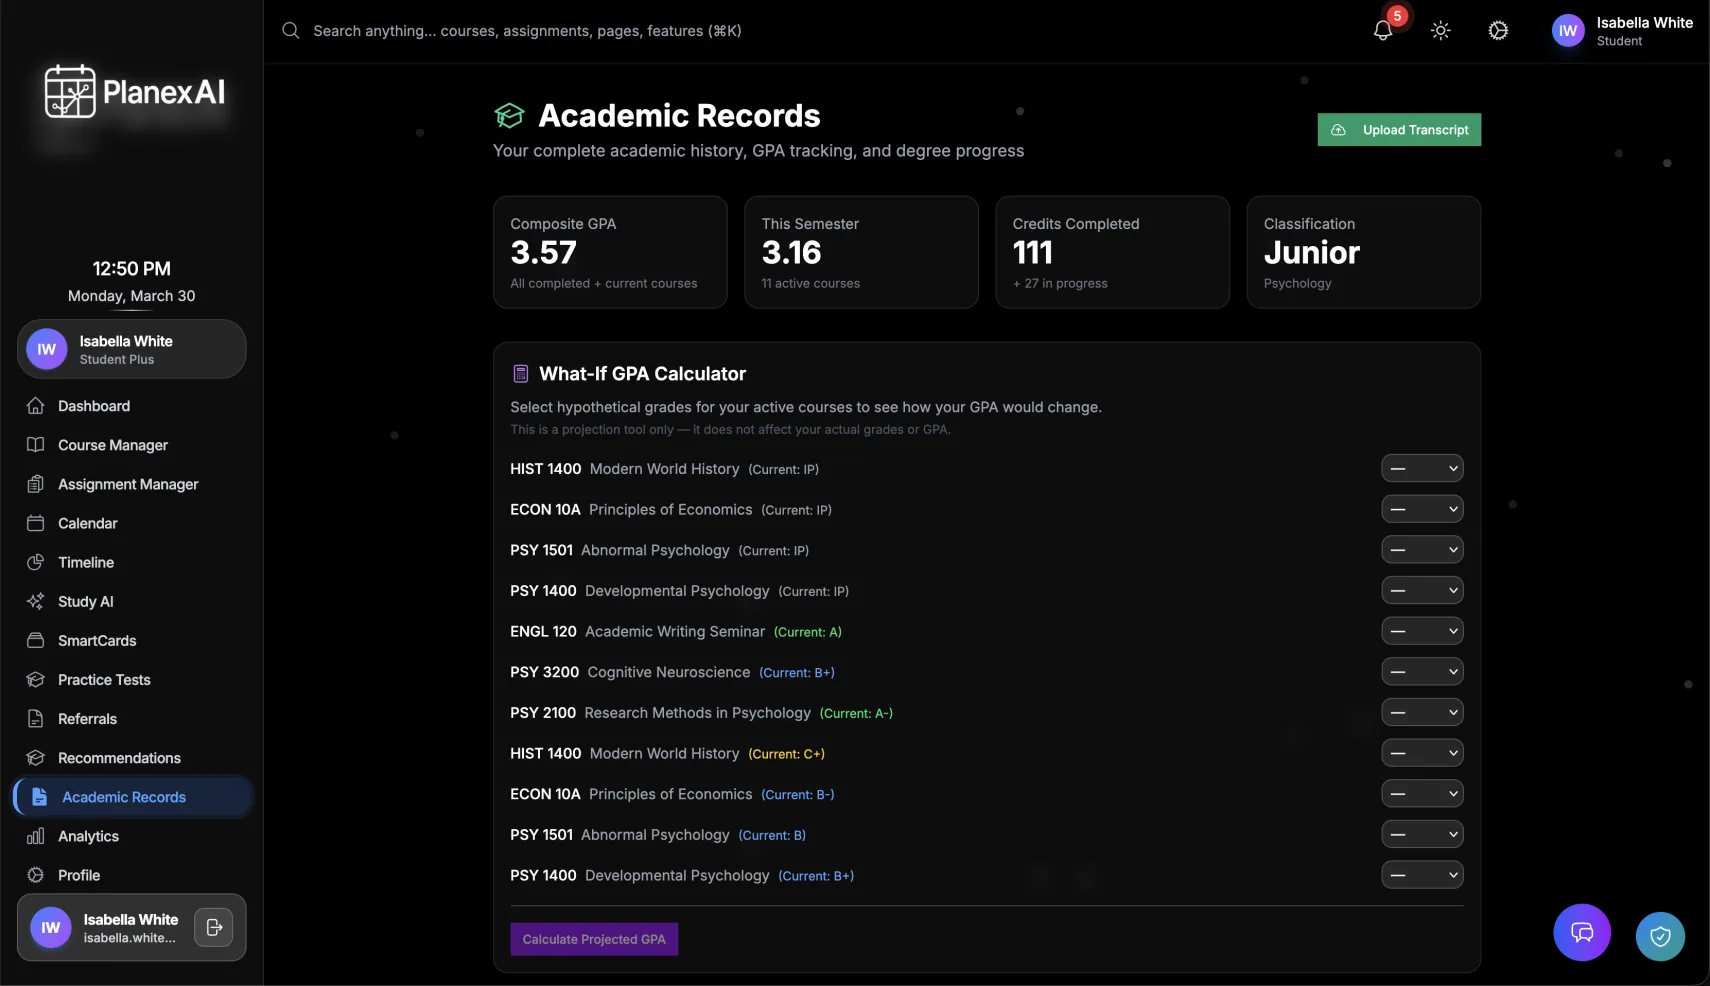
Task: Click the Dashboard home icon
Action: click(36, 406)
